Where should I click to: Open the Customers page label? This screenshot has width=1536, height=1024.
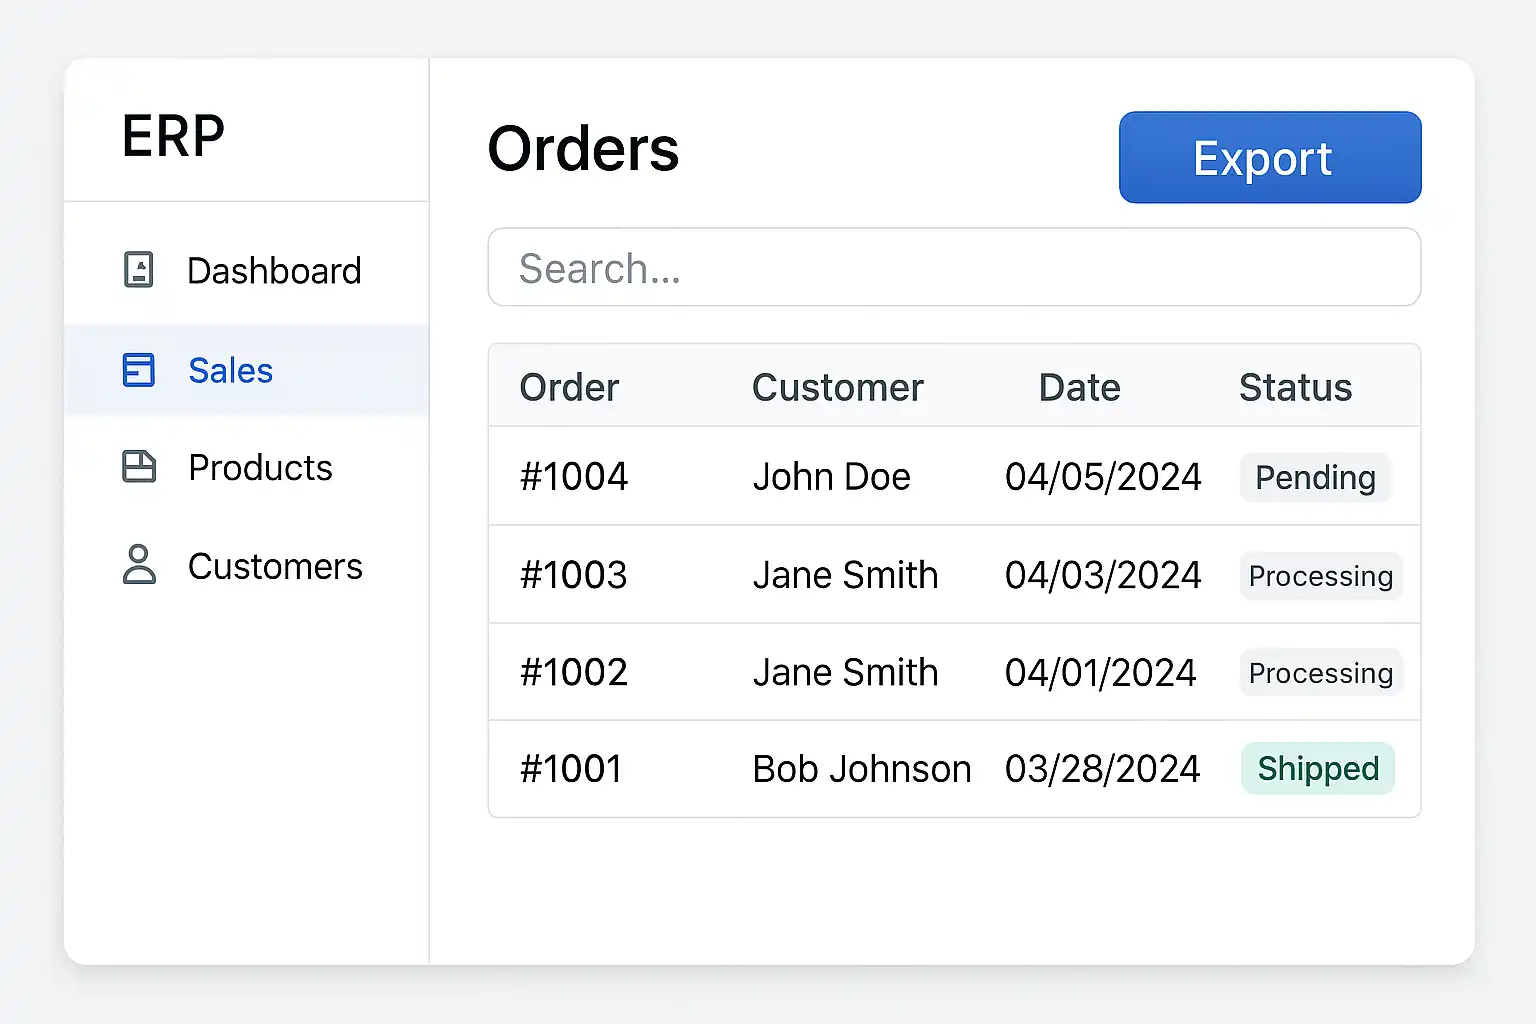pyautogui.click(x=275, y=567)
